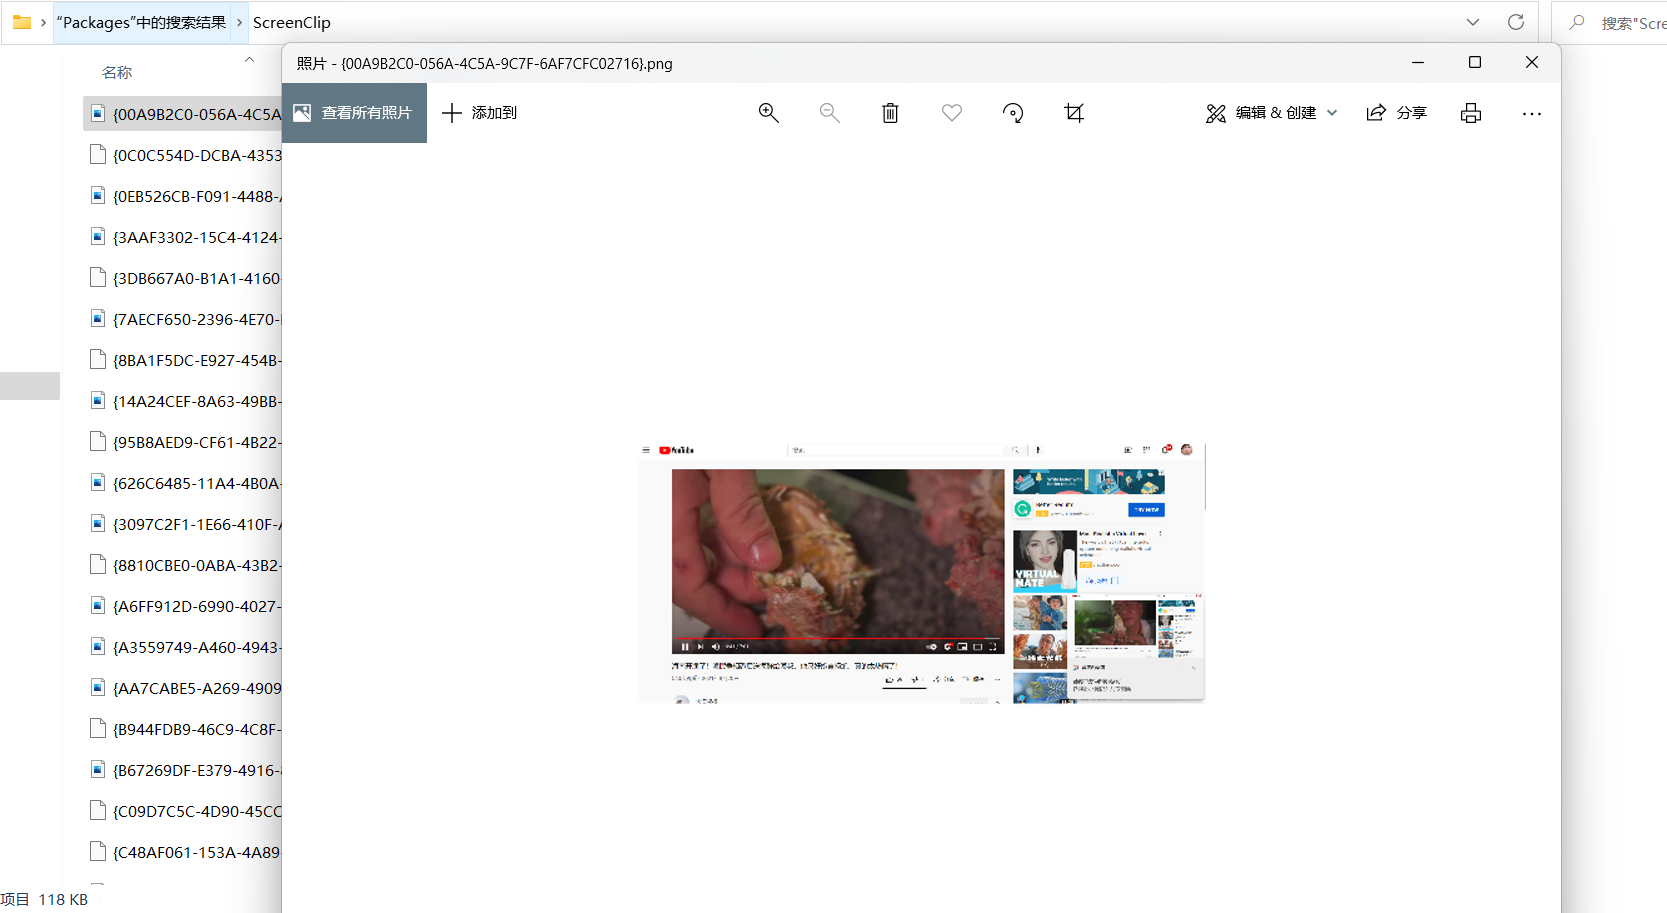The height and width of the screenshot is (913, 1667).
Task: Select file {0C0C554D-DCBA-4353 in list
Action: pos(196,155)
